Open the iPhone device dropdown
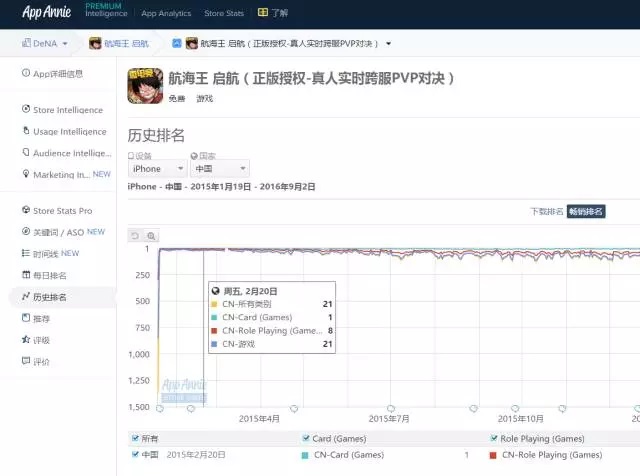640x476 pixels. [157, 169]
